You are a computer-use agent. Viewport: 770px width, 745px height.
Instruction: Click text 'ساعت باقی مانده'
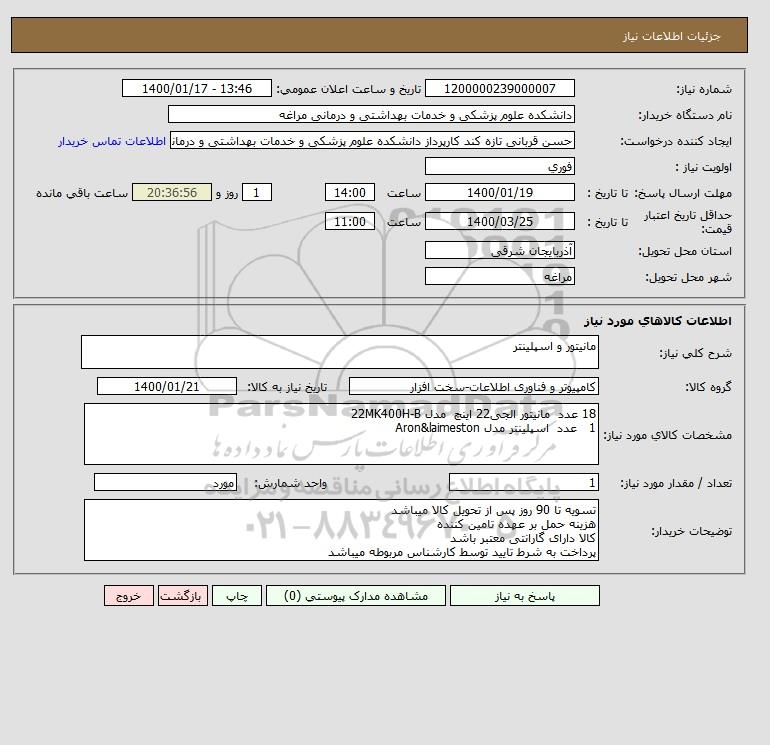82,193
